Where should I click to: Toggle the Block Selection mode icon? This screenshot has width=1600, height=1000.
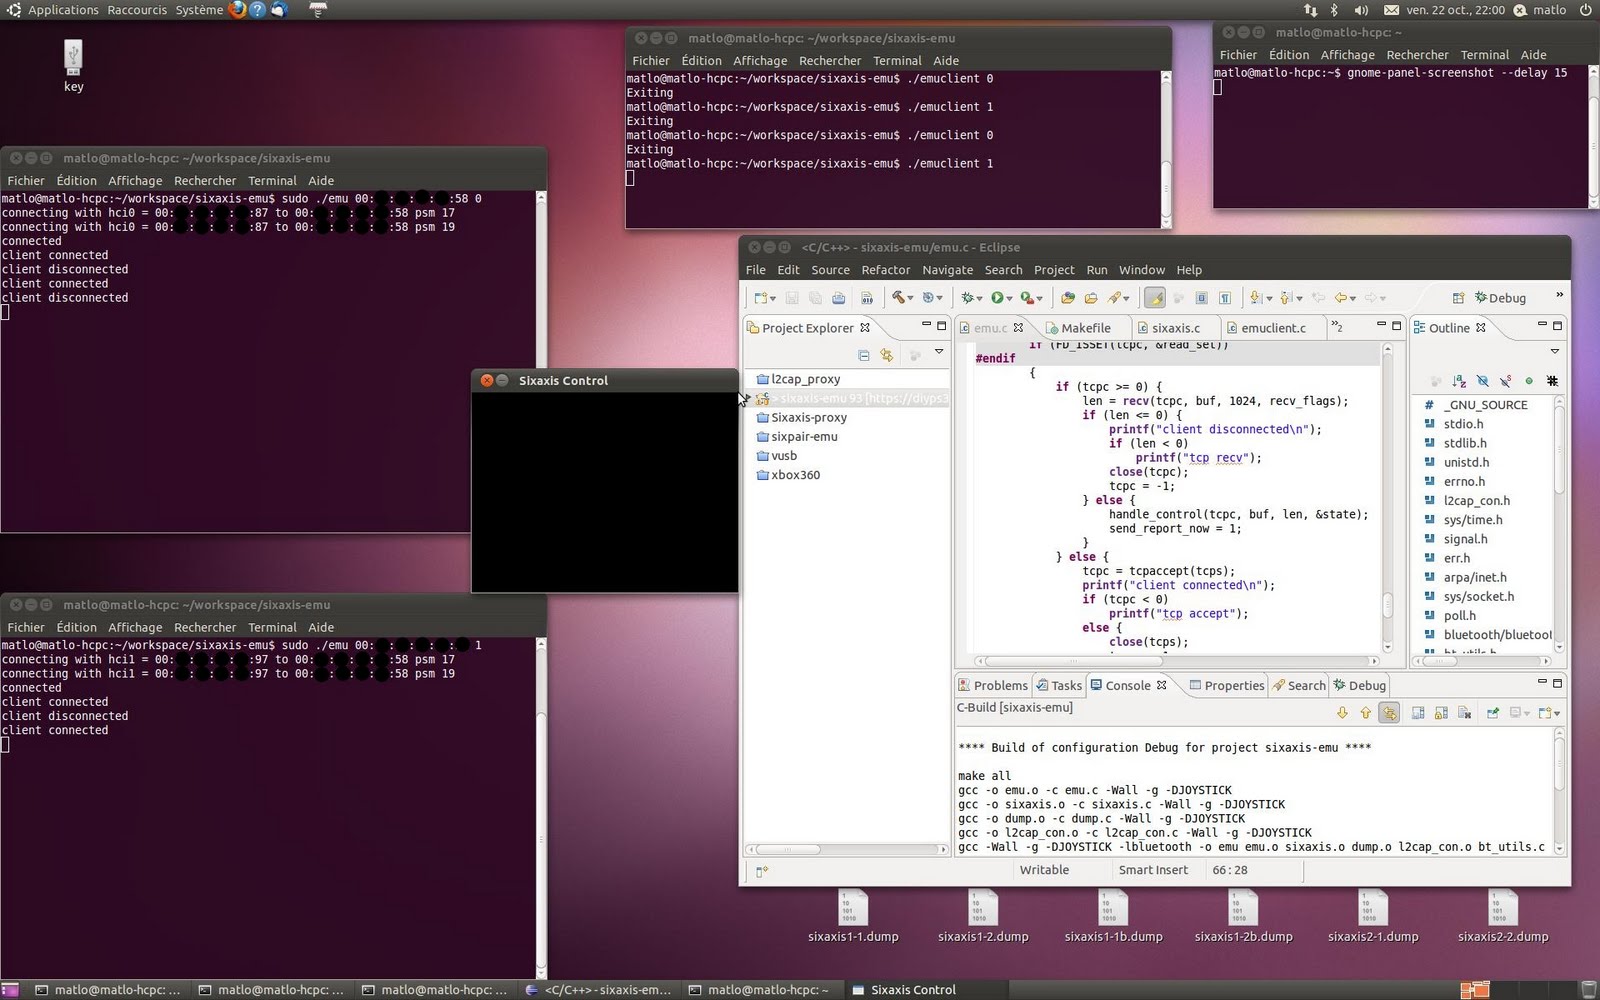coord(1201,298)
